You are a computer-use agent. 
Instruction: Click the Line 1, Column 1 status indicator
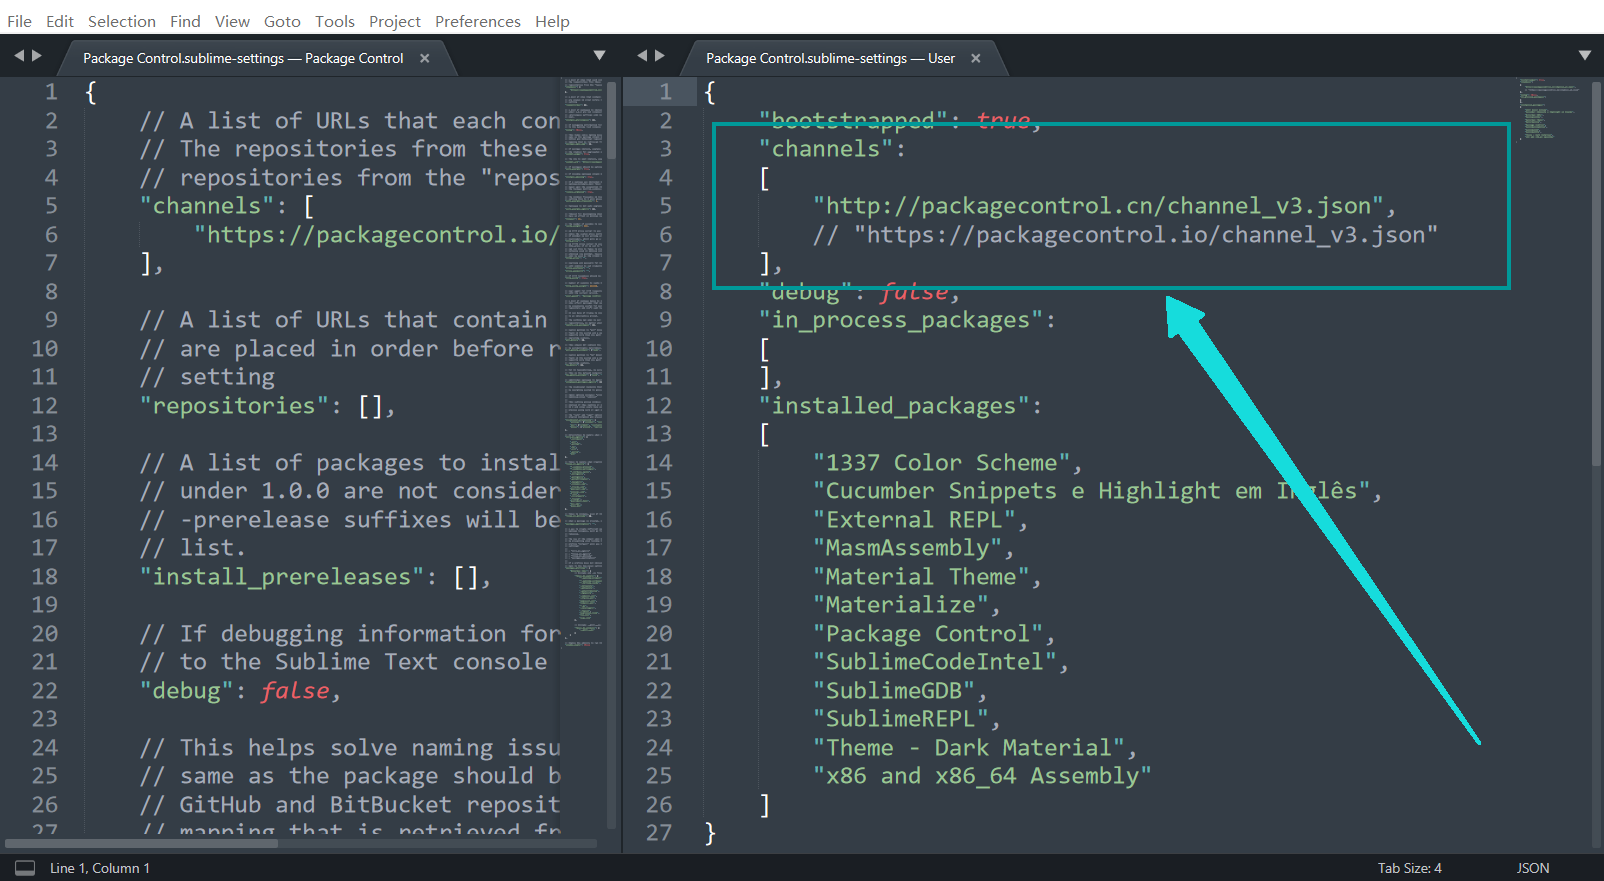pyautogui.click(x=100, y=868)
